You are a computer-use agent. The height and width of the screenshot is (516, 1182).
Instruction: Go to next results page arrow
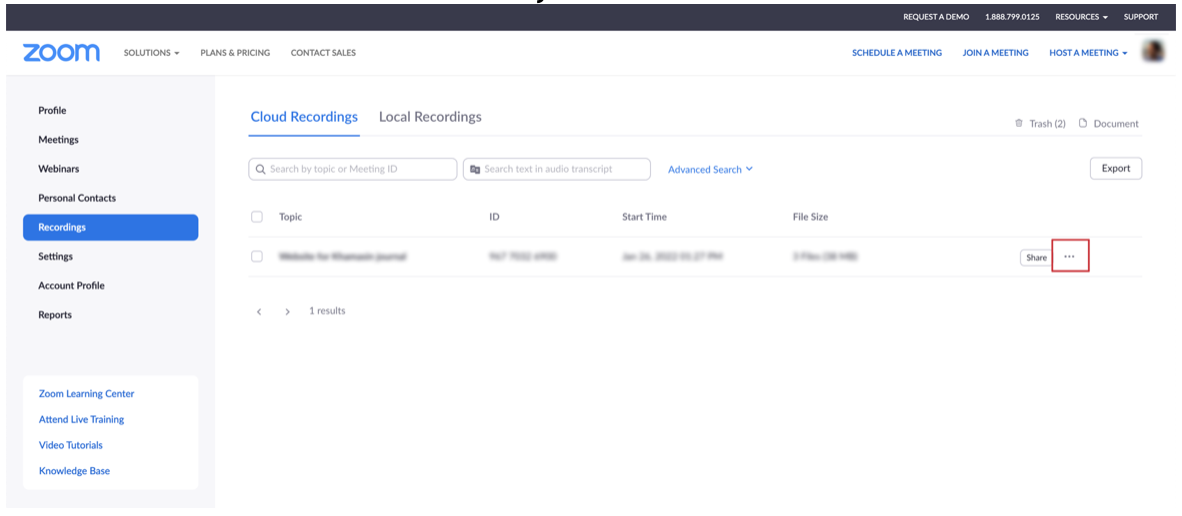[x=287, y=311]
